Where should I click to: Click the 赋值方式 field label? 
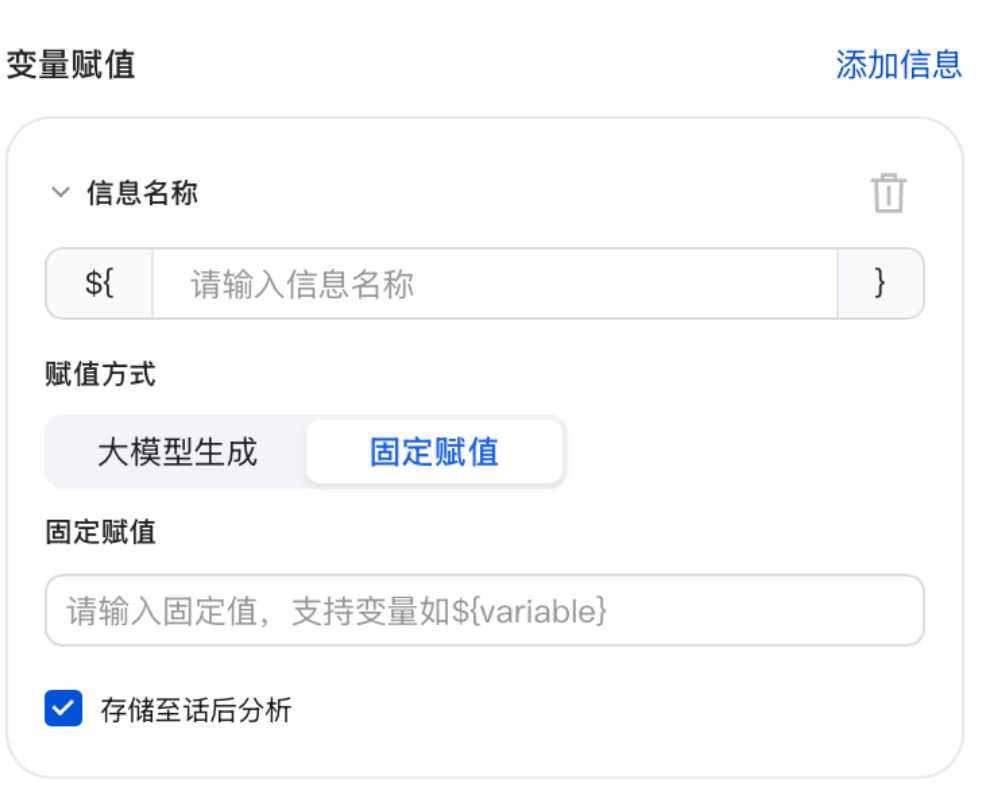[x=100, y=374]
